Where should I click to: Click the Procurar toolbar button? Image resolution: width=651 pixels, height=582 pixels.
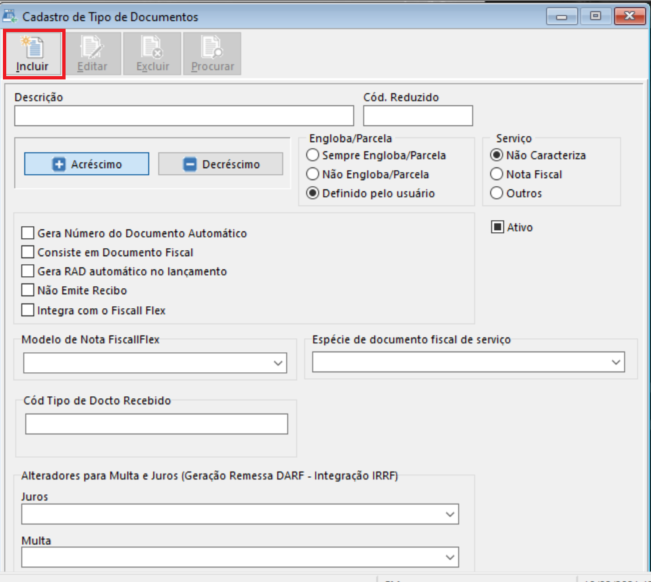tap(212, 54)
